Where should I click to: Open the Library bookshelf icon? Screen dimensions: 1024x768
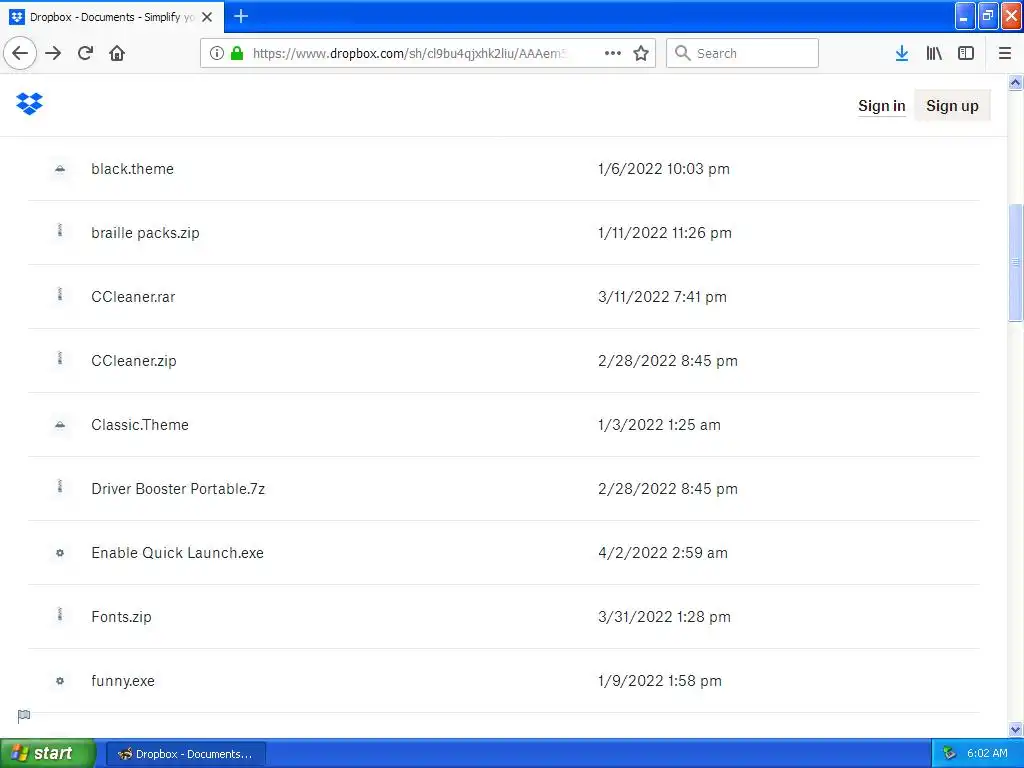(x=934, y=53)
